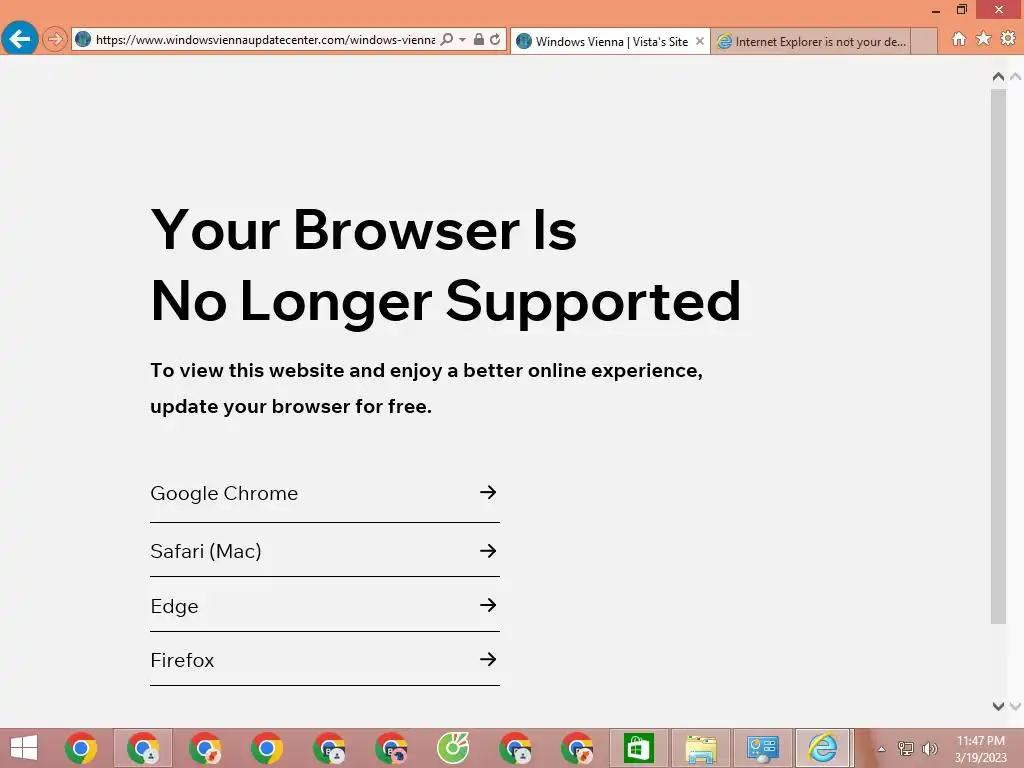The width and height of the screenshot is (1024, 768).
Task: Open the address bar autocomplete dropdown arrow
Action: pyautogui.click(x=462, y=39)
